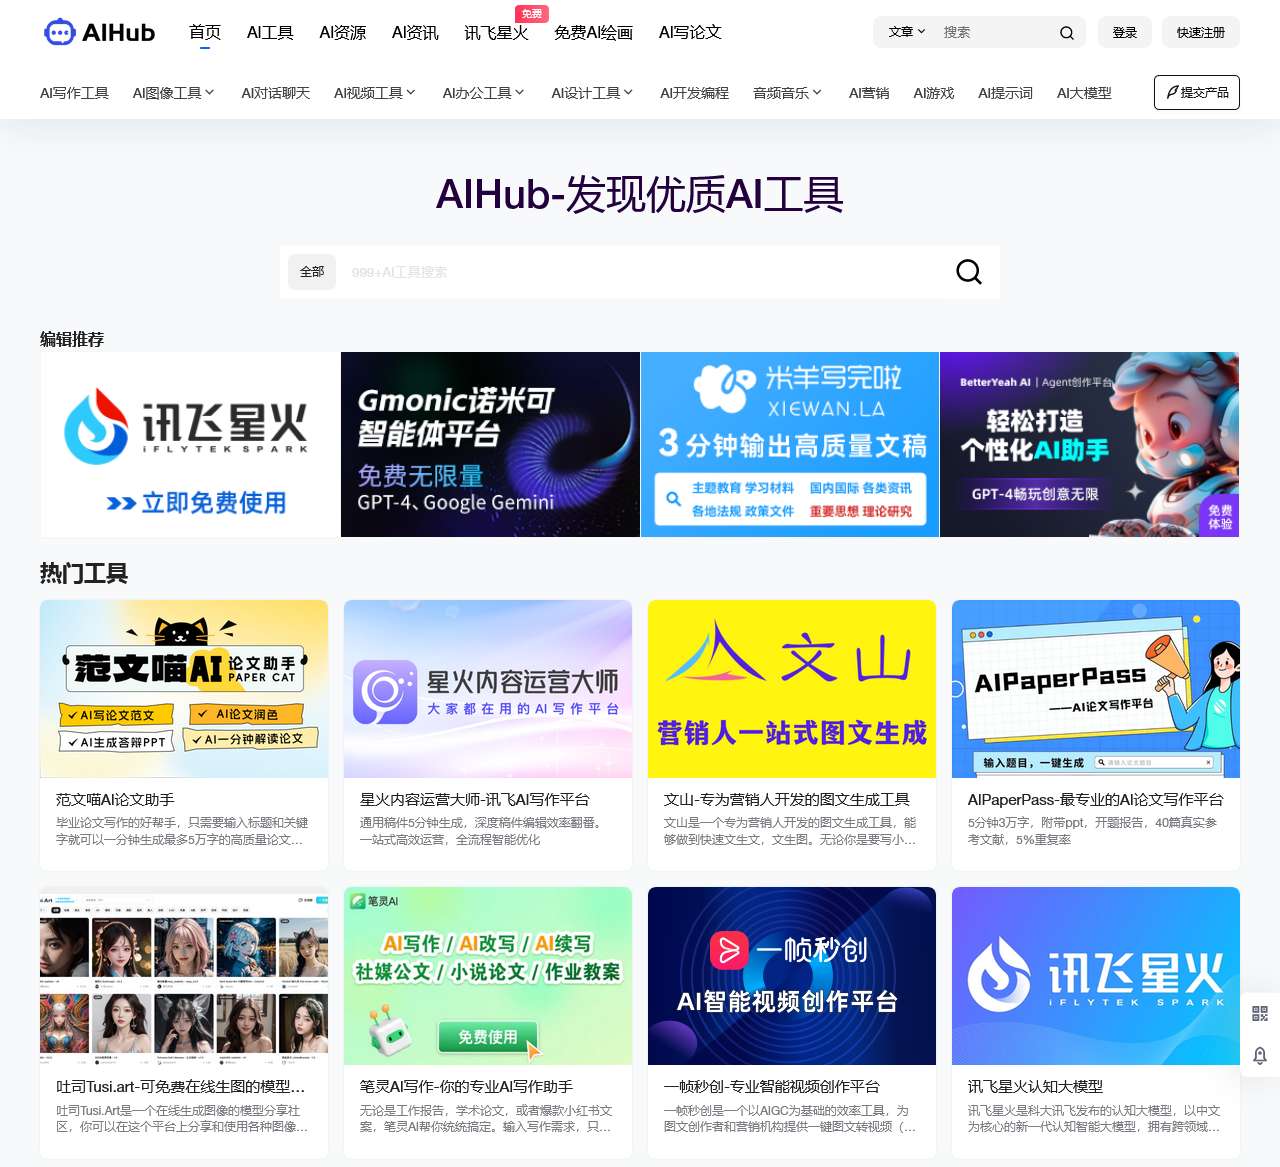This screenshot has height=1167, width=1280.
Task: Open the AI开发编程 category
Action: [x=694, y=93]
